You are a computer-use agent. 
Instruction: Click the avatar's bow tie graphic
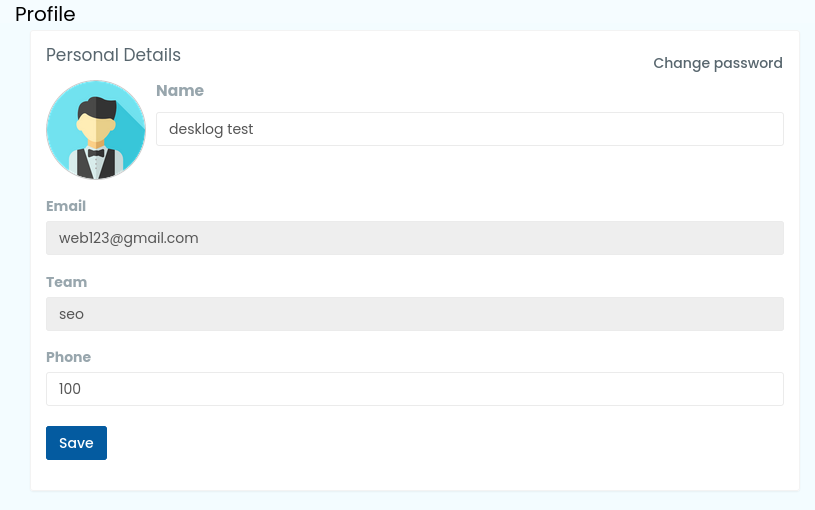coord(96,153)
